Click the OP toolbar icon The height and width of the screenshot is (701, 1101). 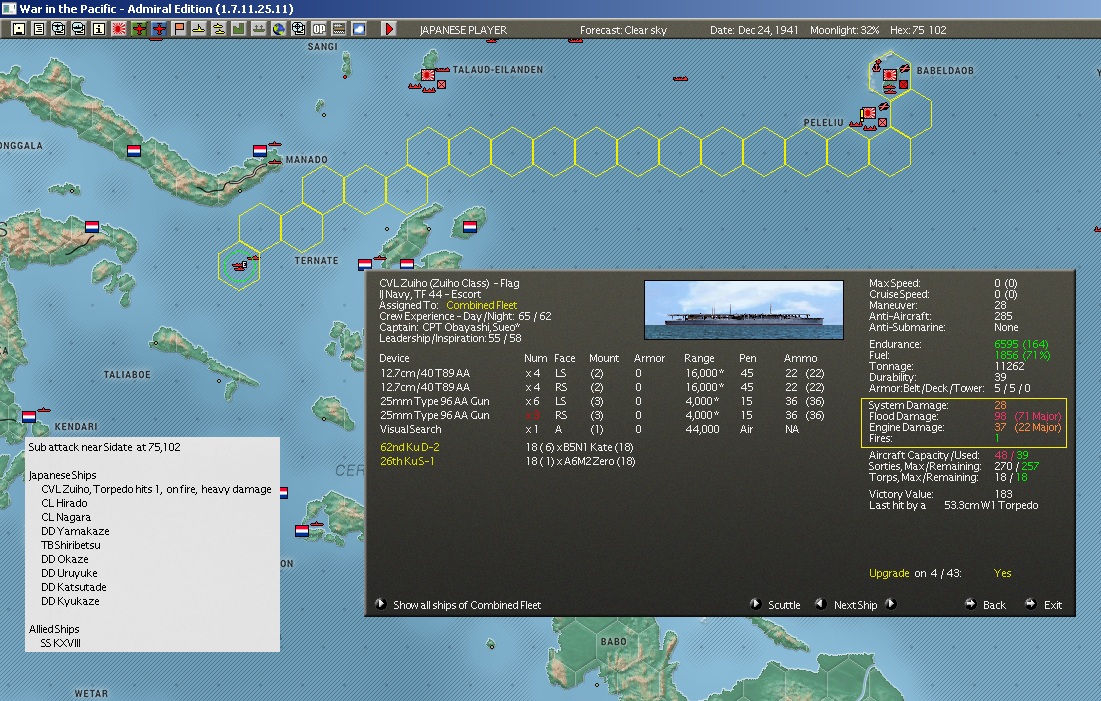[x=318, y=29]
